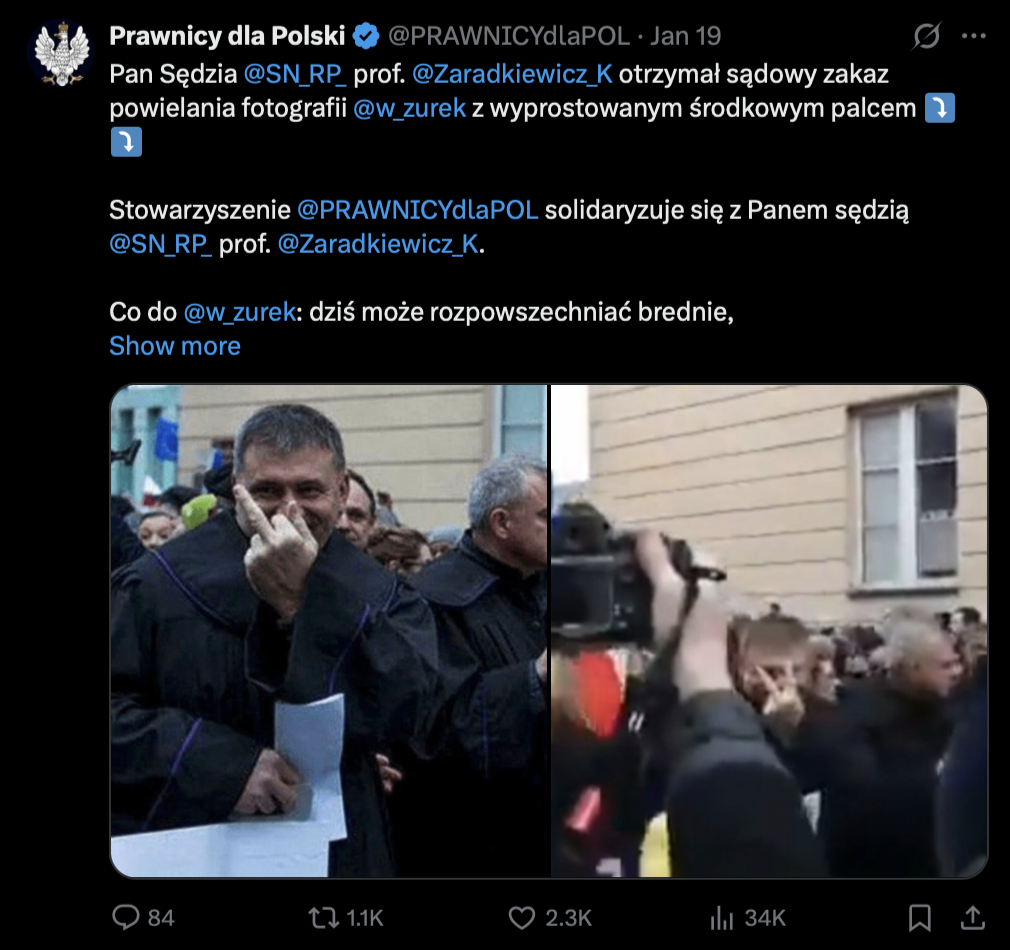1010x950 pixels.
Task: Bookmark this post
Action: pyautogui.click(x=919, y=917)
